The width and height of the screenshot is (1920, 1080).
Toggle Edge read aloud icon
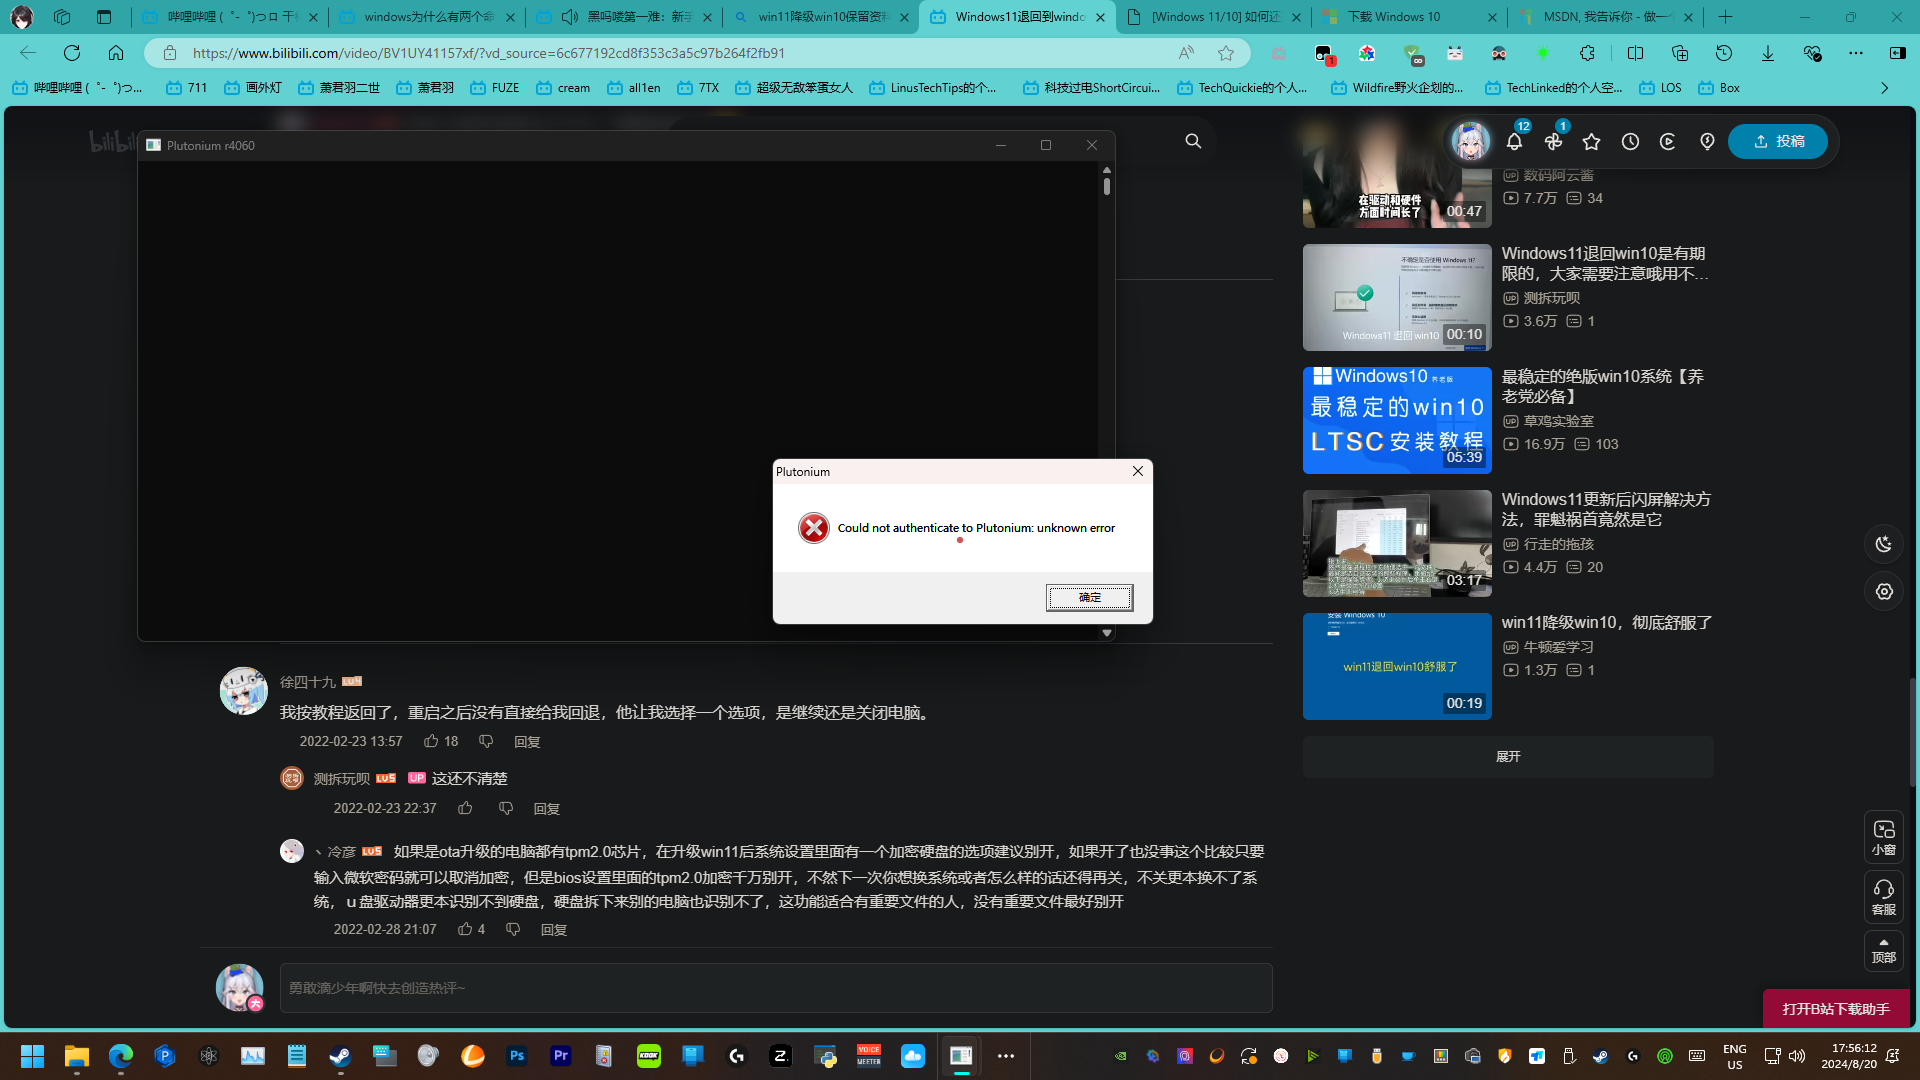click(1186, 53)
